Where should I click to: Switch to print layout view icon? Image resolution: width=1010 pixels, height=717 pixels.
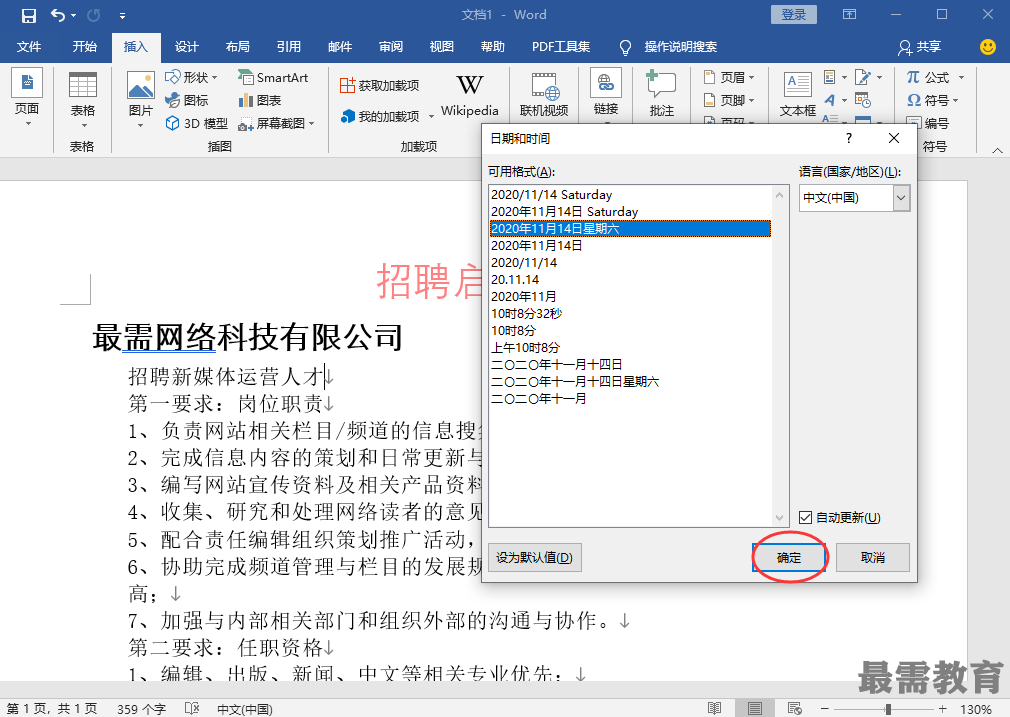click(x=755, y=709)
